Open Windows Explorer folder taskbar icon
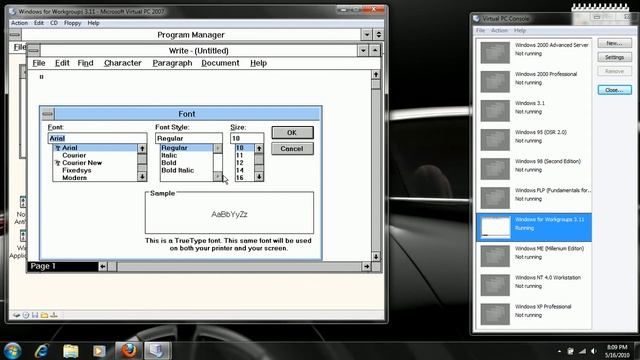Image resolution: width=640 pixels, height=360 pixels. 70,351
